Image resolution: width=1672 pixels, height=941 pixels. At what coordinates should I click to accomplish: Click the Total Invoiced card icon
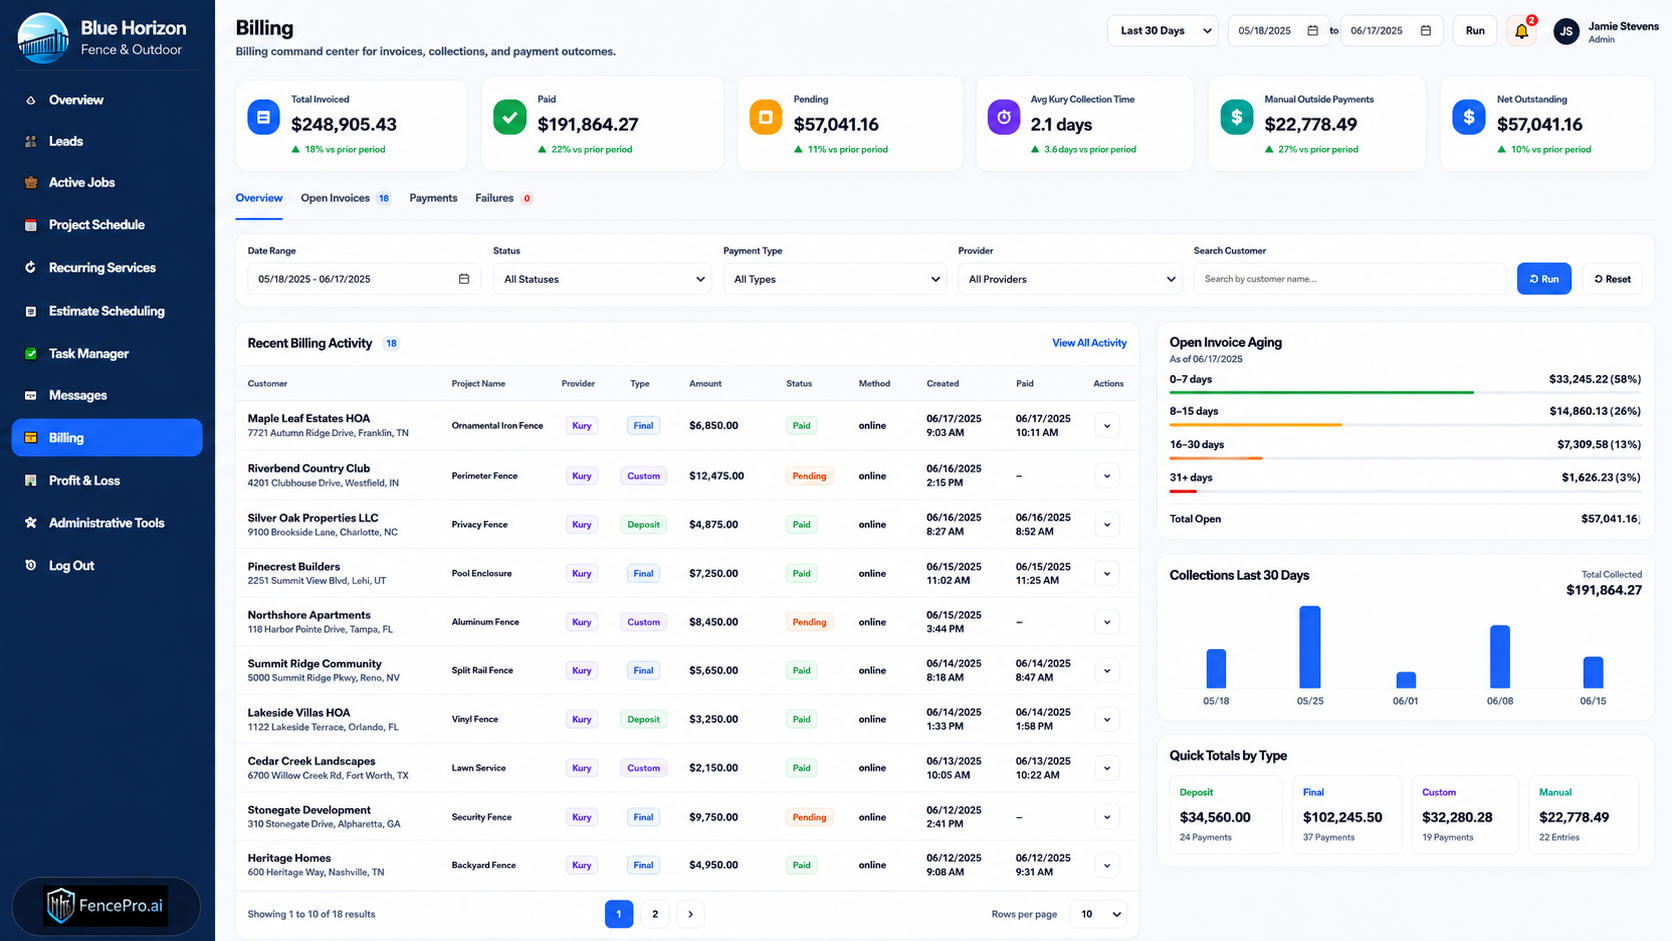point(263,117)
